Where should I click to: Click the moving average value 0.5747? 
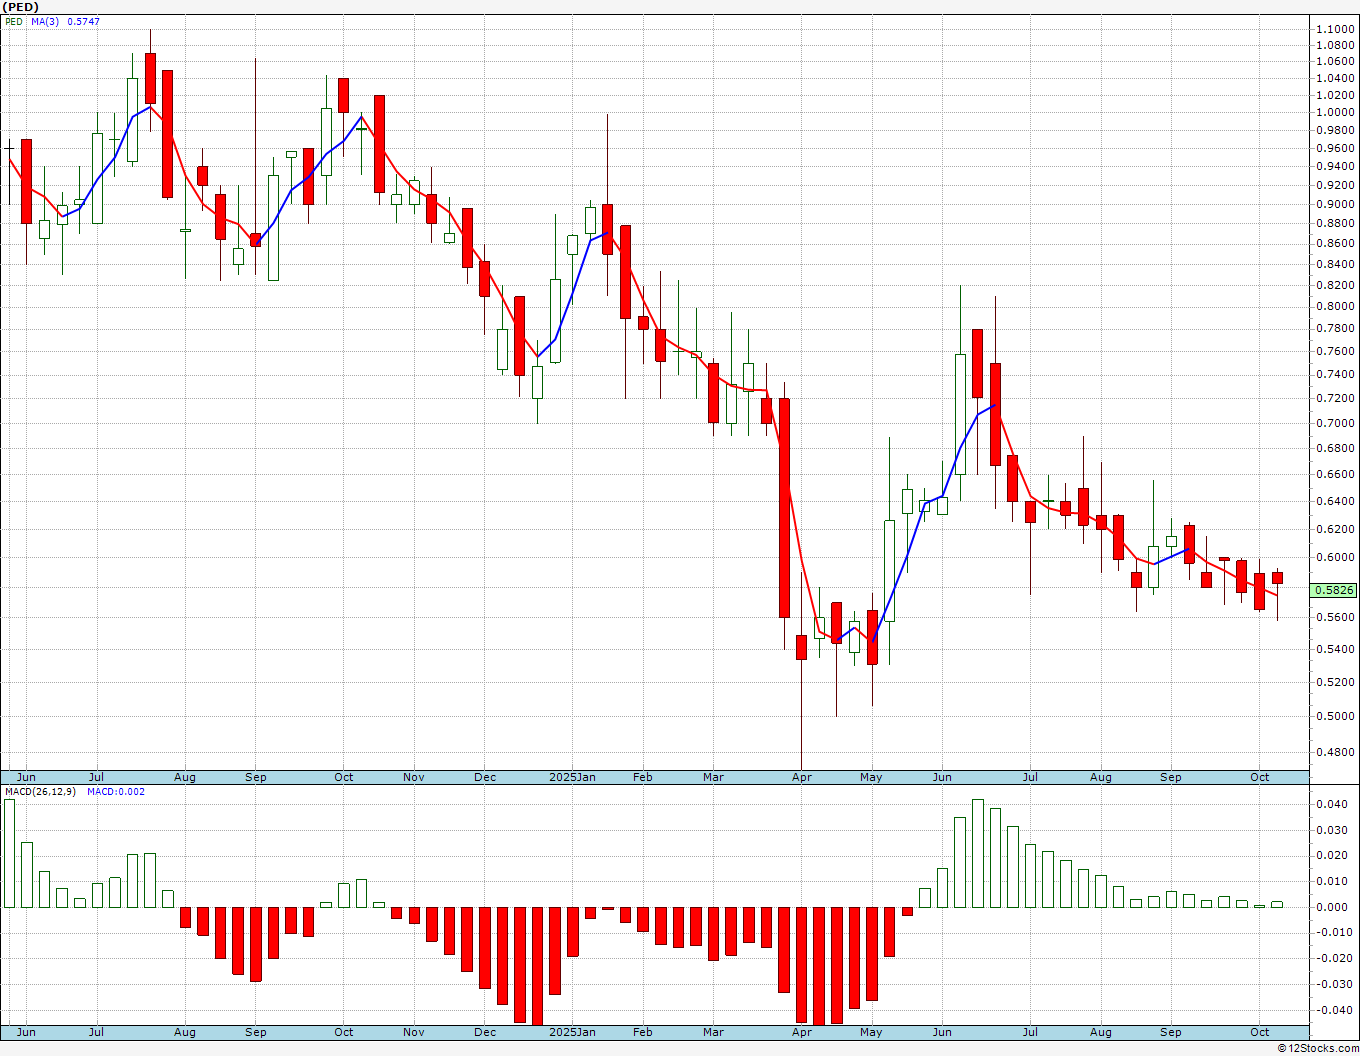point(83,21)
